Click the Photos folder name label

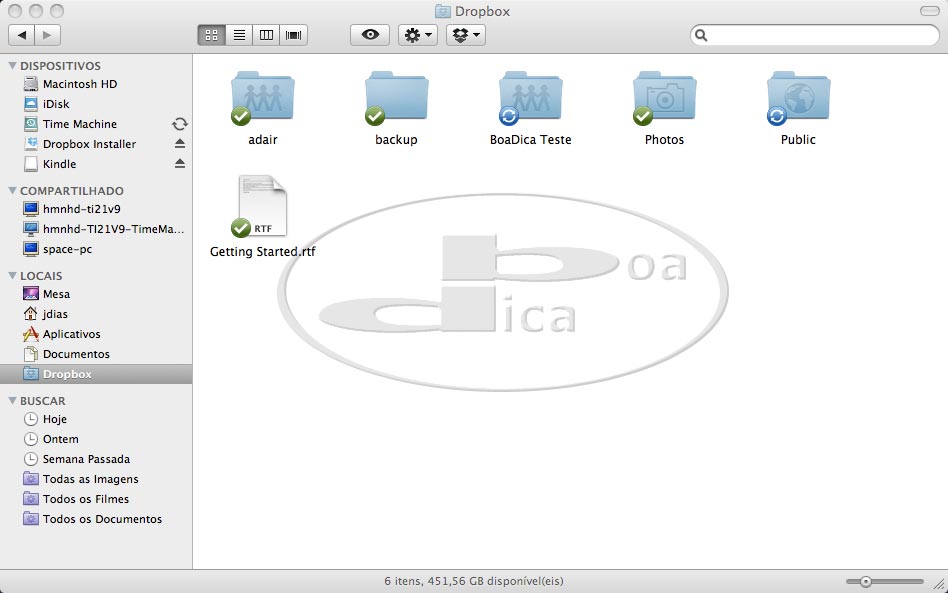pyautogui.click(x=664, y=140)
